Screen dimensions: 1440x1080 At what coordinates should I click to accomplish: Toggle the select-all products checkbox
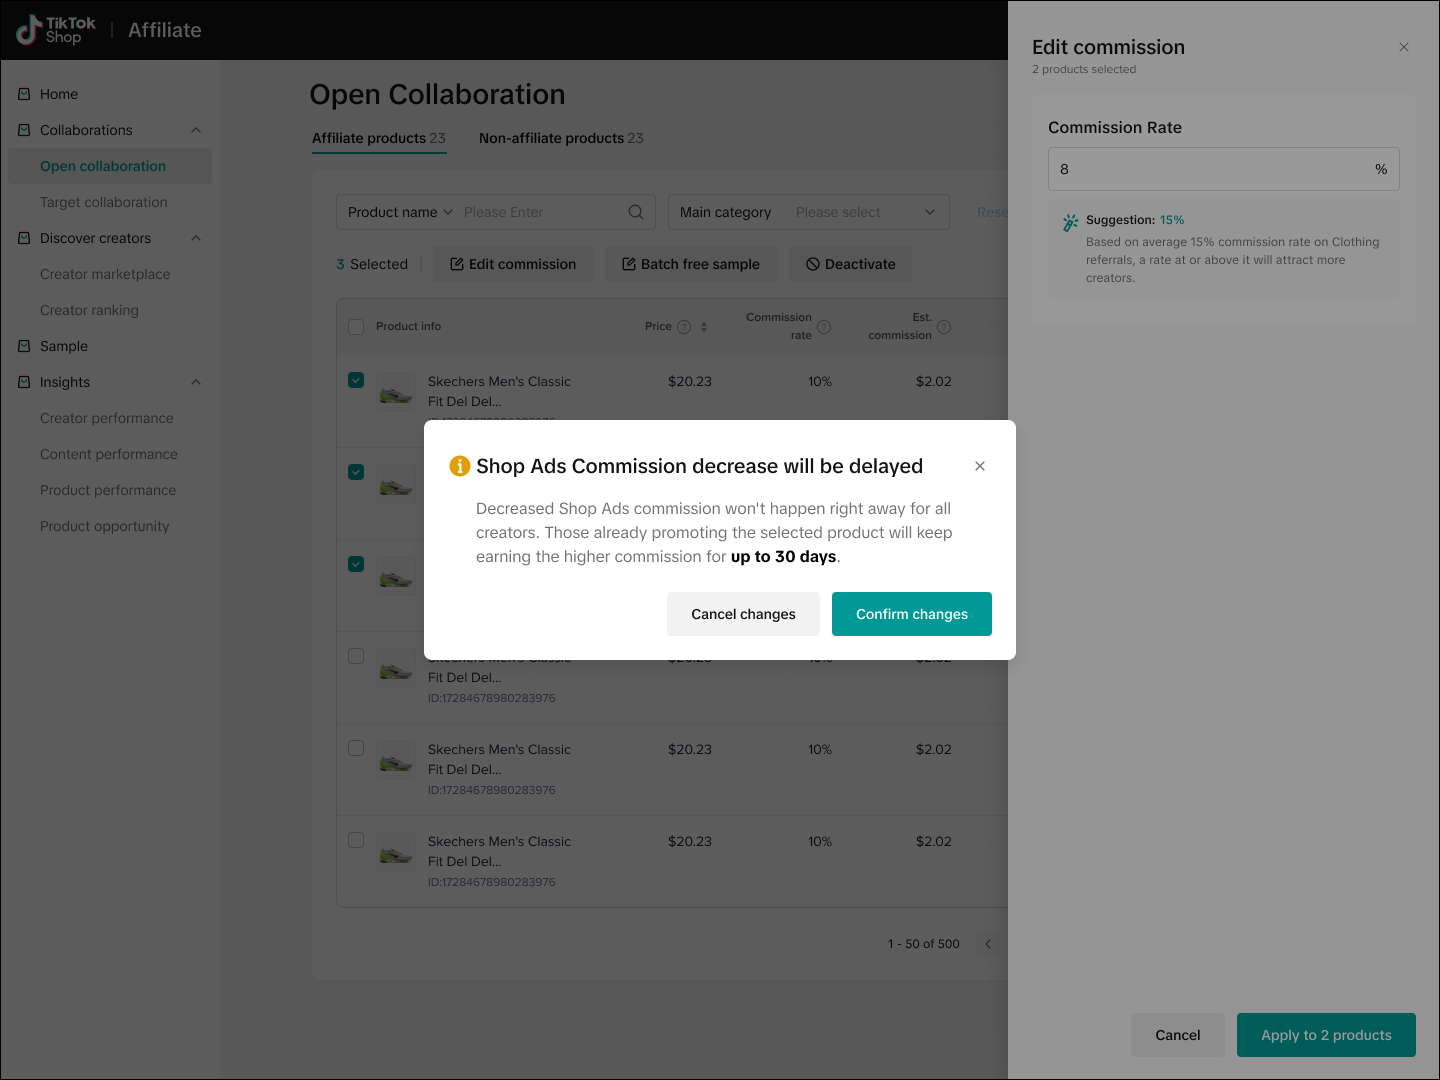click(x=356, y=327)
